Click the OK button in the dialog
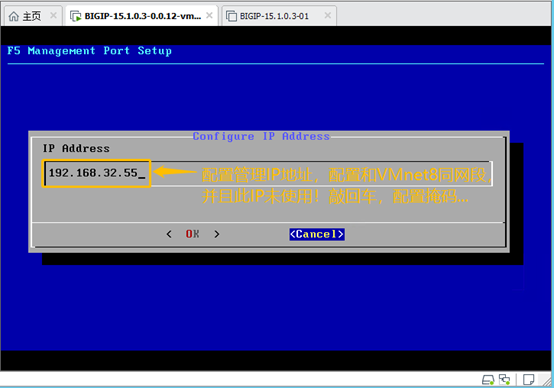Image resolution: width=554 pixels, height=388 pixels. (x=193, y=234)
